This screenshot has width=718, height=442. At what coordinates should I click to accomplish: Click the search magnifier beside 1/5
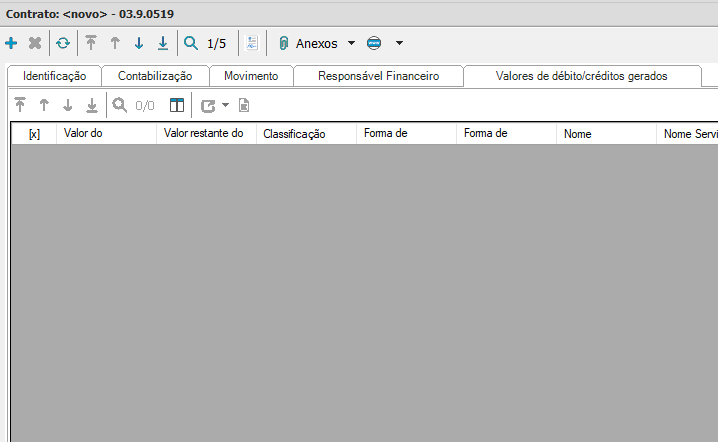(190, 44)
